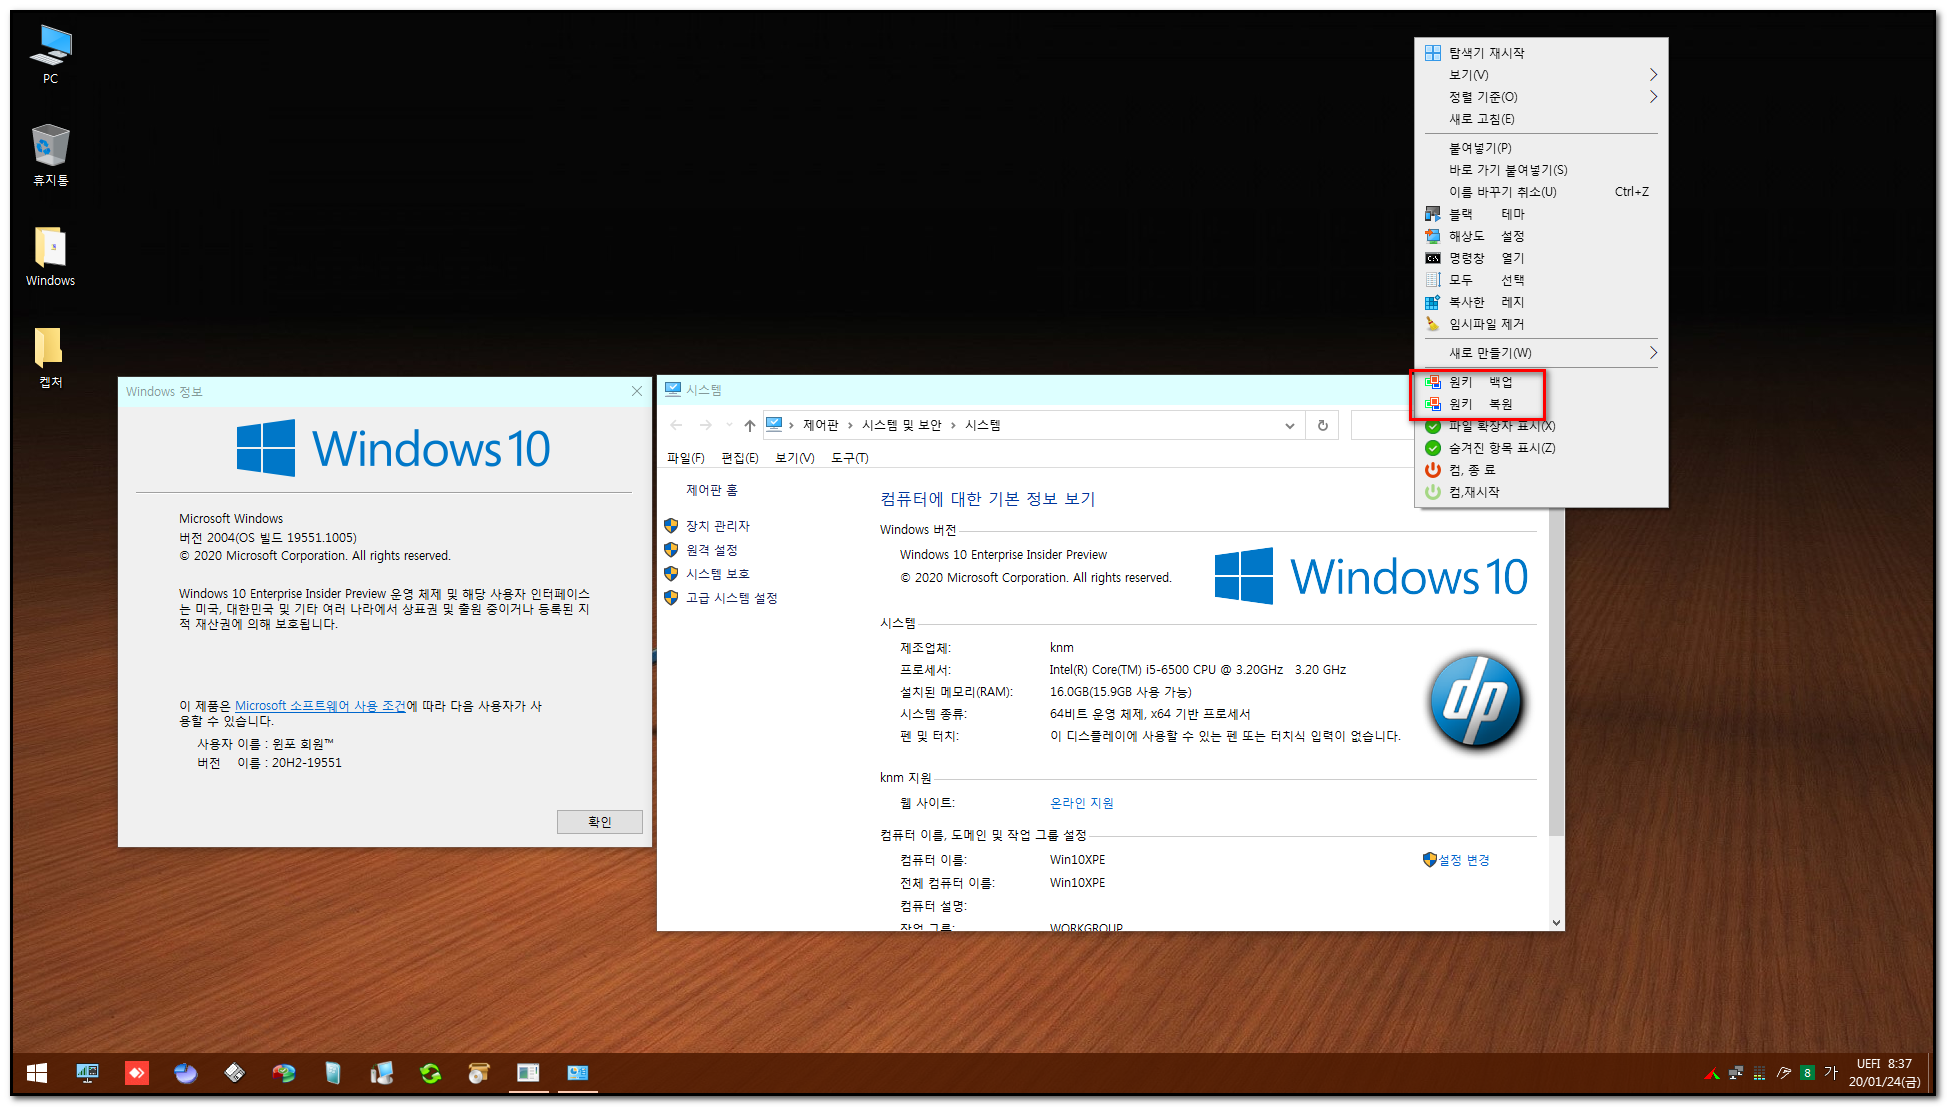Click 컴,재시작 restart entry
The image size is (1947, 1107).
click(x=1541, y=492)
